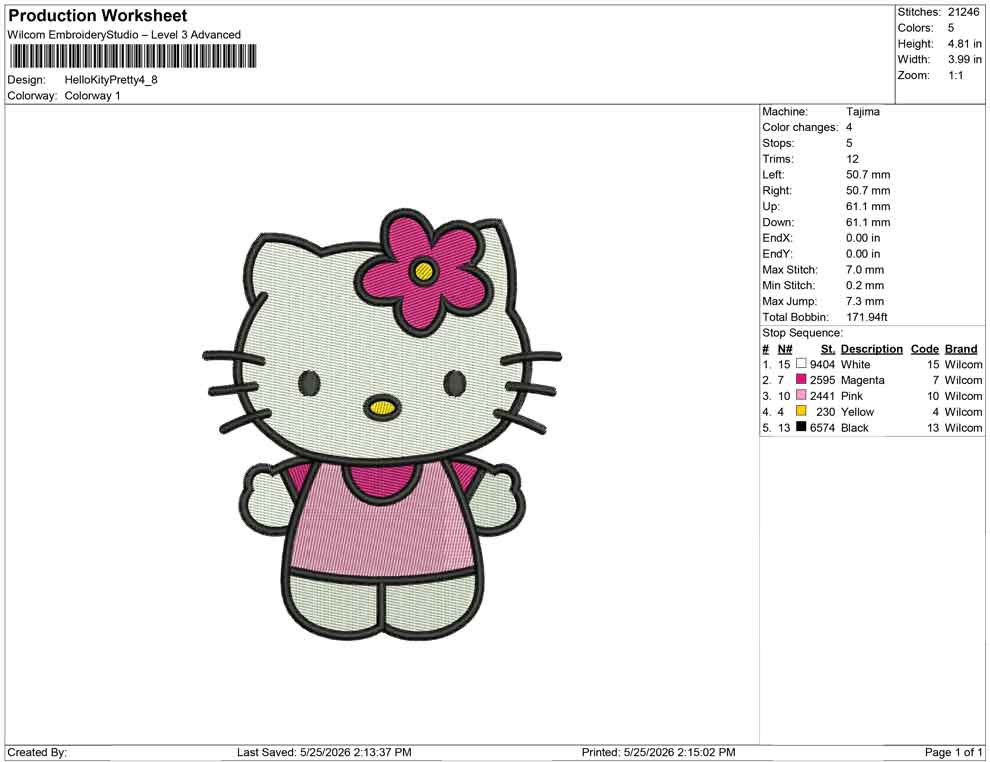
Task: Click stitch count '2595' in Magenta row
Action: point(822,380)
